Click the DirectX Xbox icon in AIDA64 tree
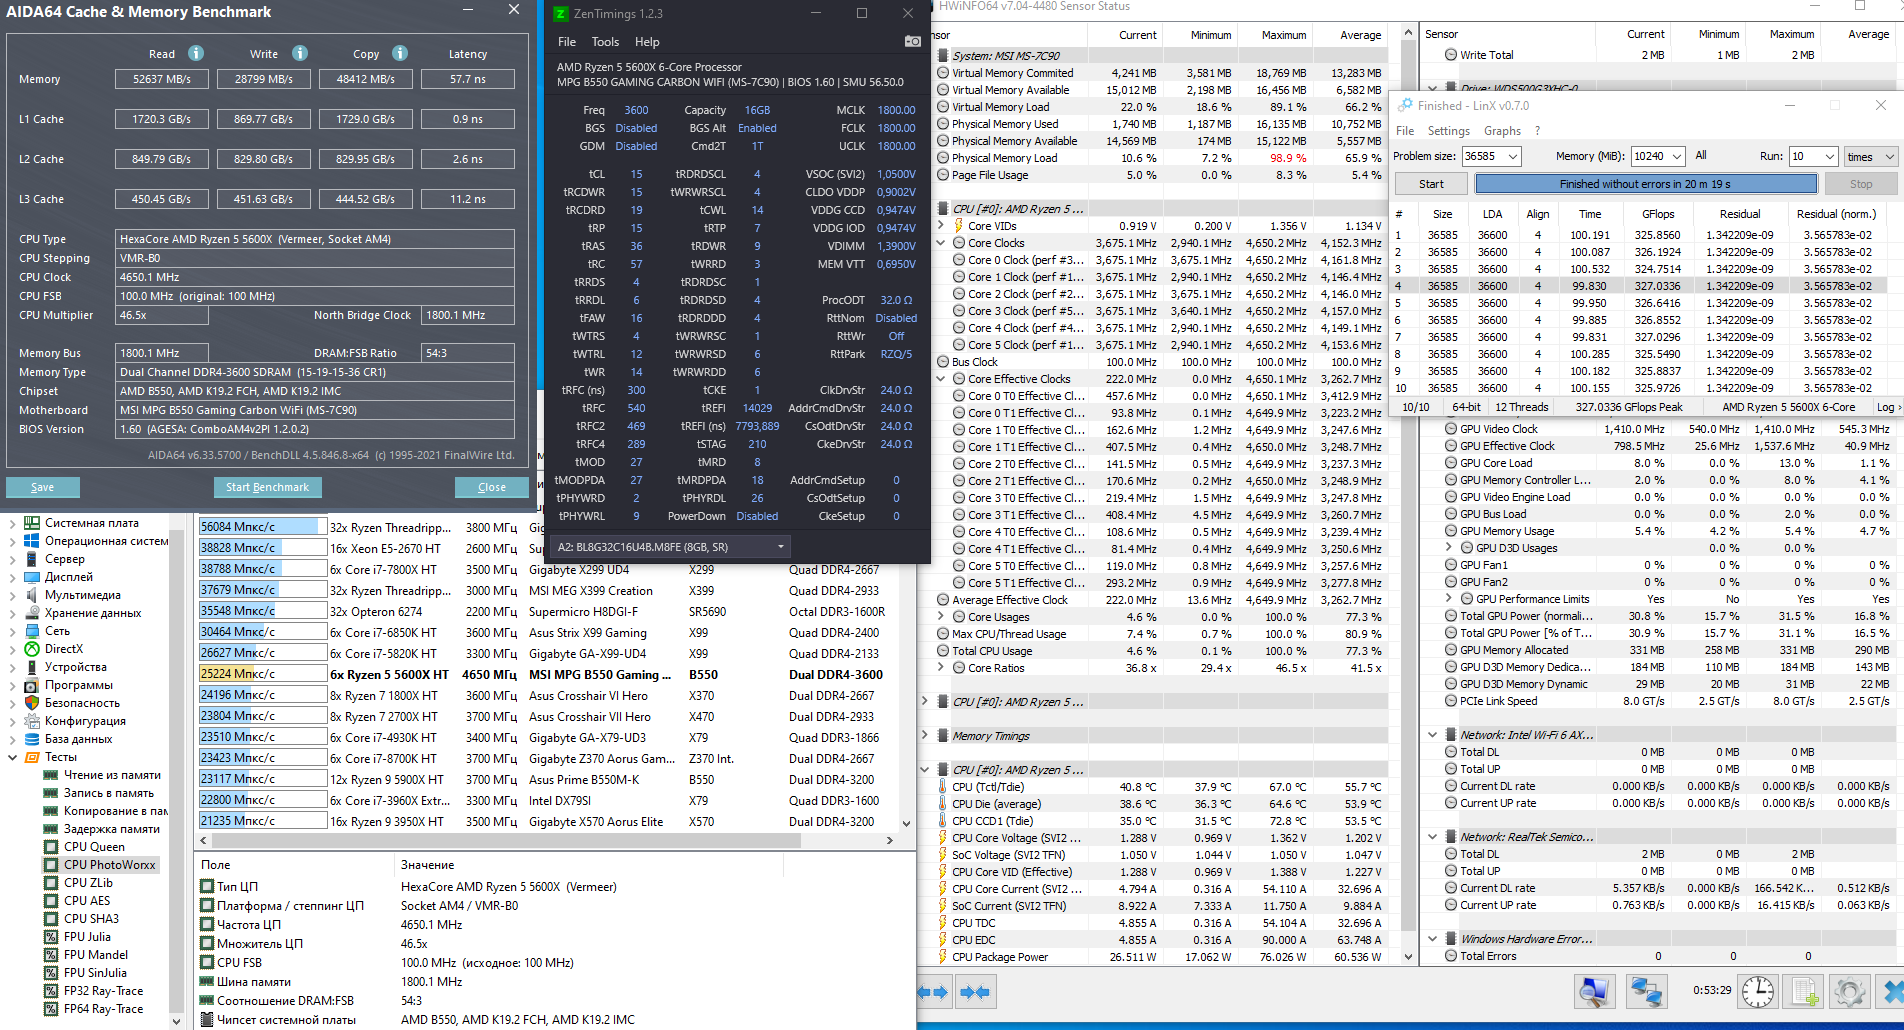Screen dimensions: 1904x1030 tap(32, 649)
